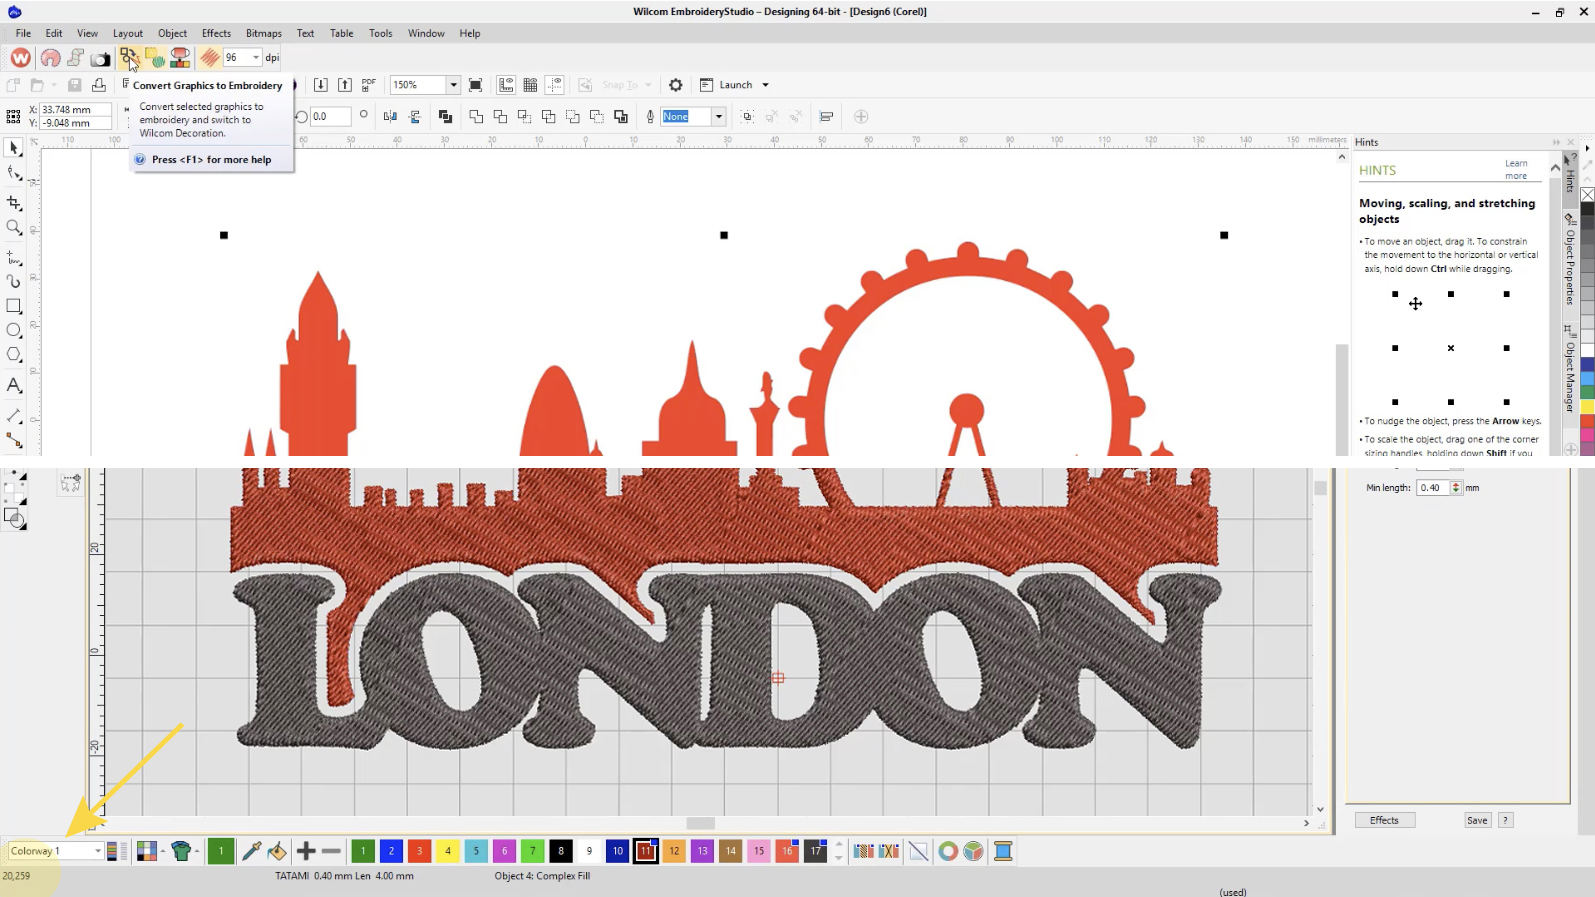Expand the Launch dropdown arrow
Viewport: 1595px width, 897px height.
click(x=766, y=85)
